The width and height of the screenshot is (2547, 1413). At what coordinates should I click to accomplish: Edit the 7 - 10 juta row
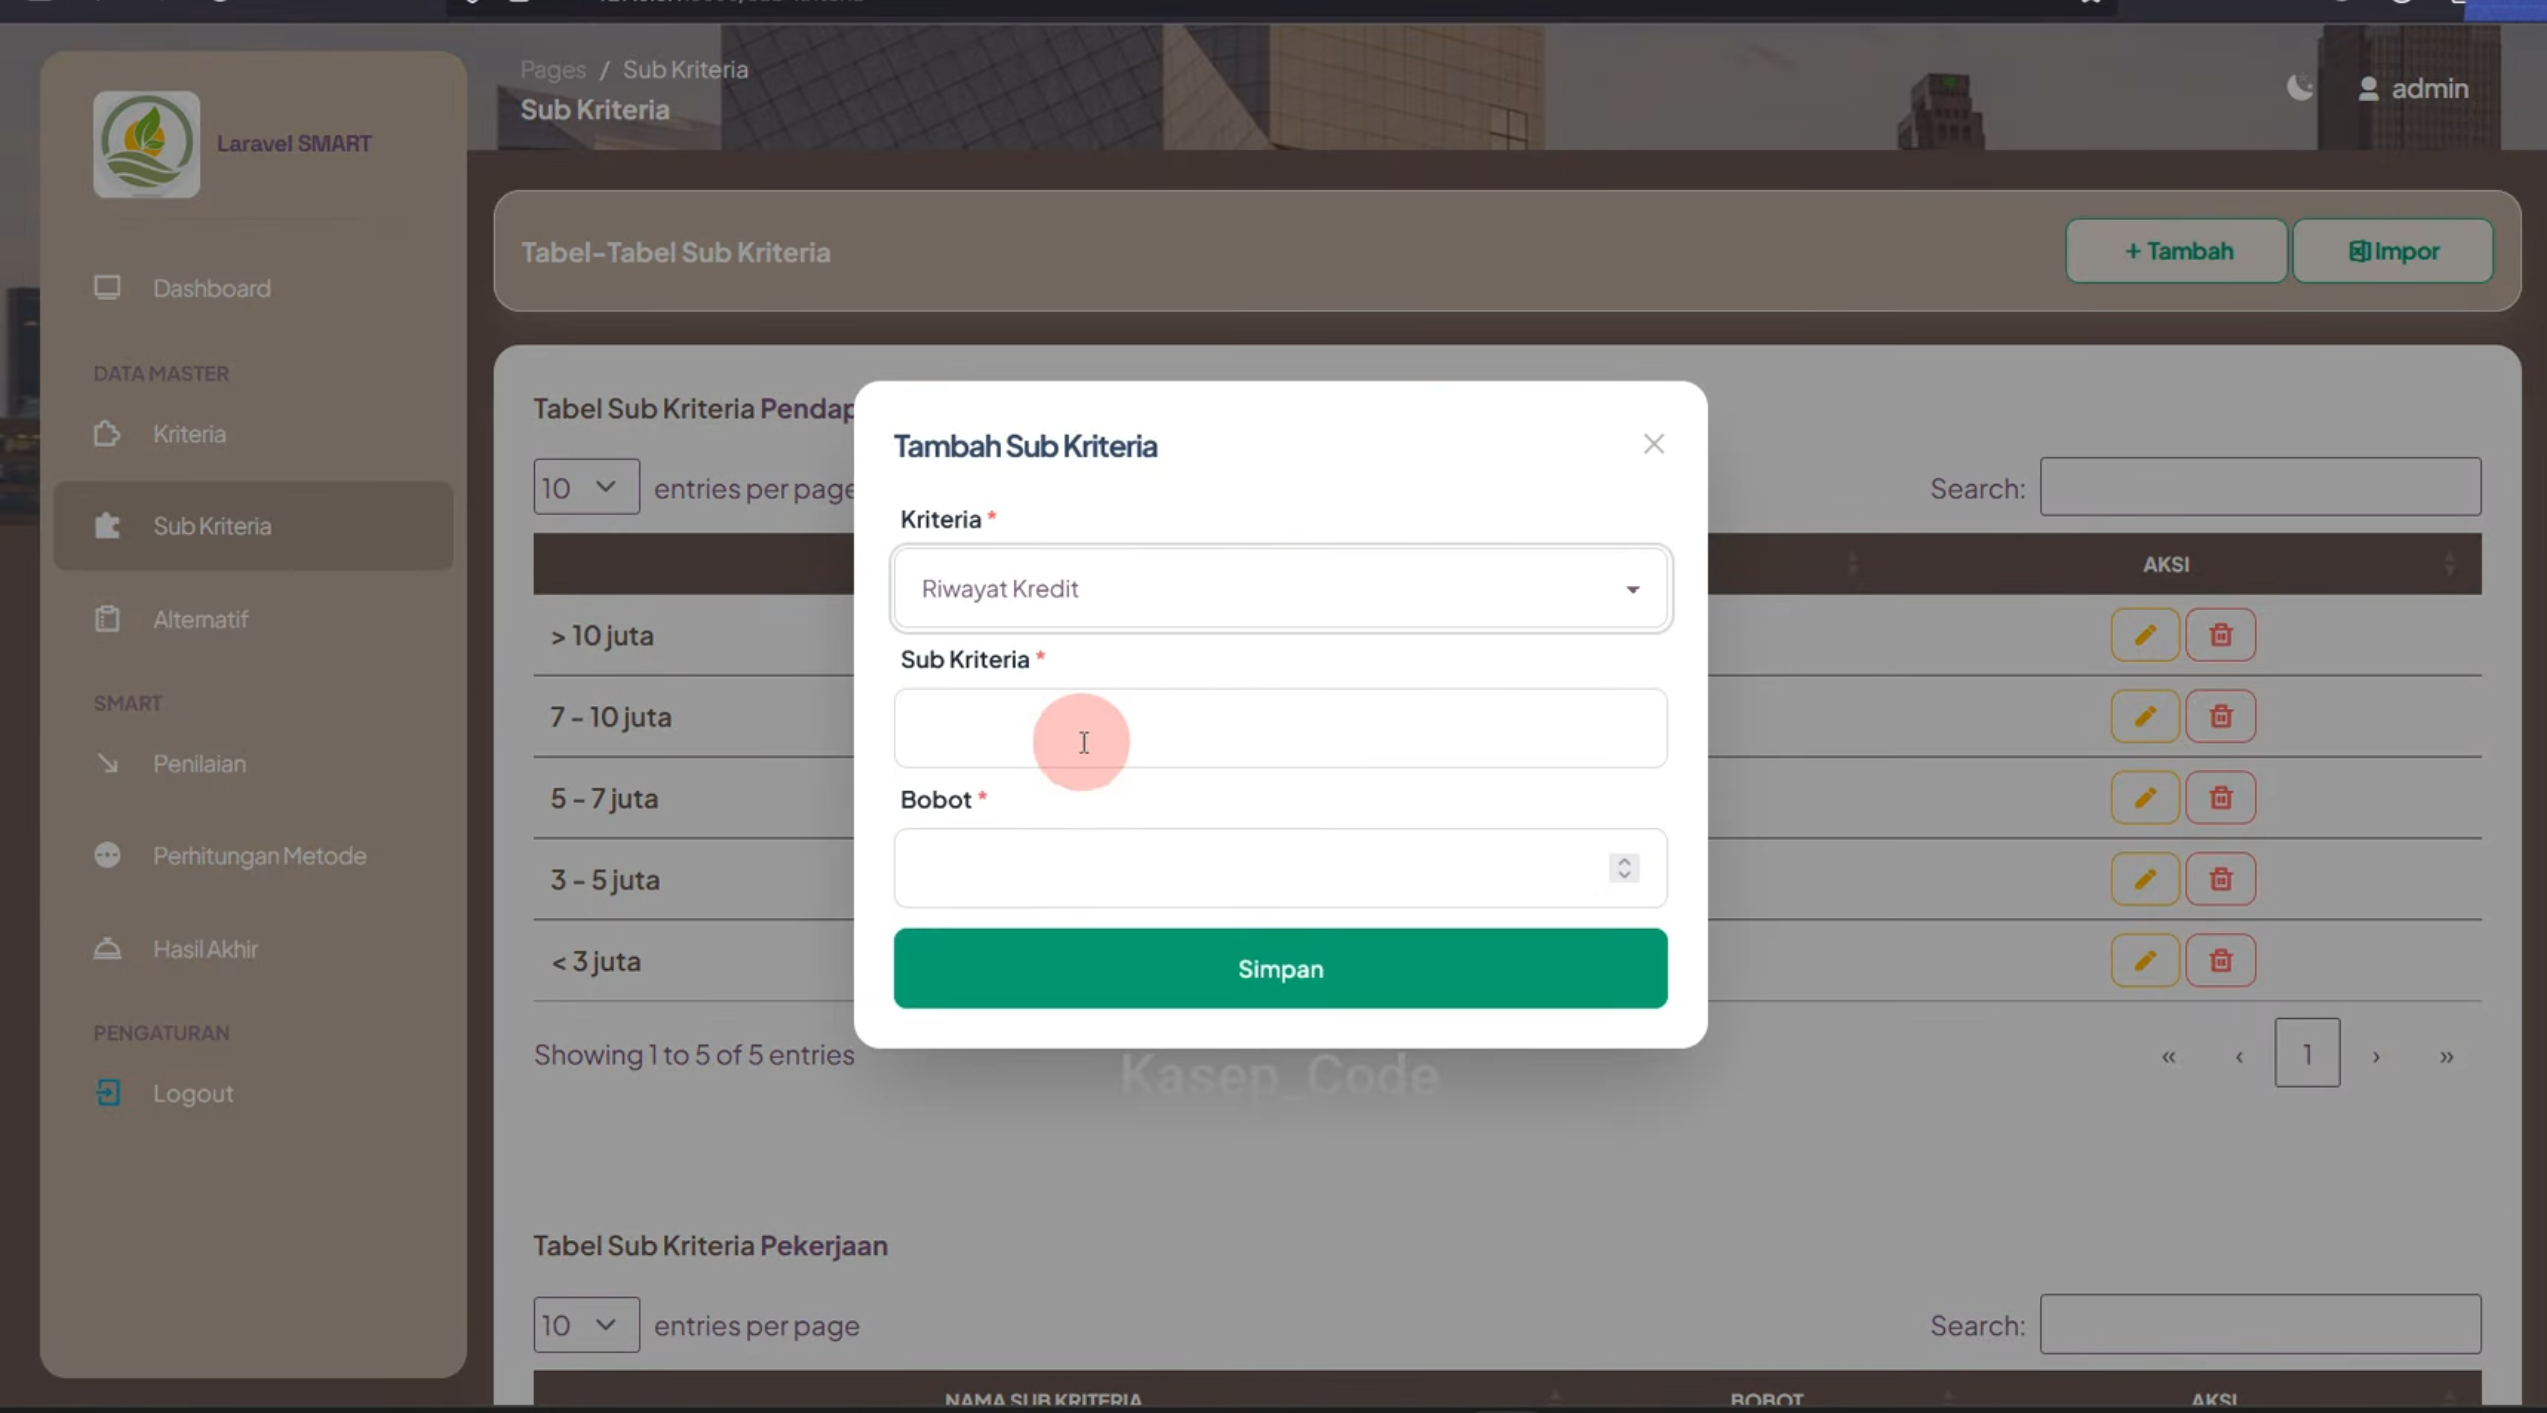(x=2145, y=717)
